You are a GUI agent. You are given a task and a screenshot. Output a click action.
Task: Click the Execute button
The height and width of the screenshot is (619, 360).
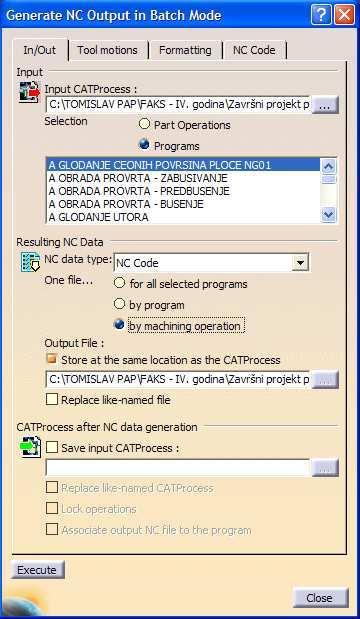pos(37,570)
